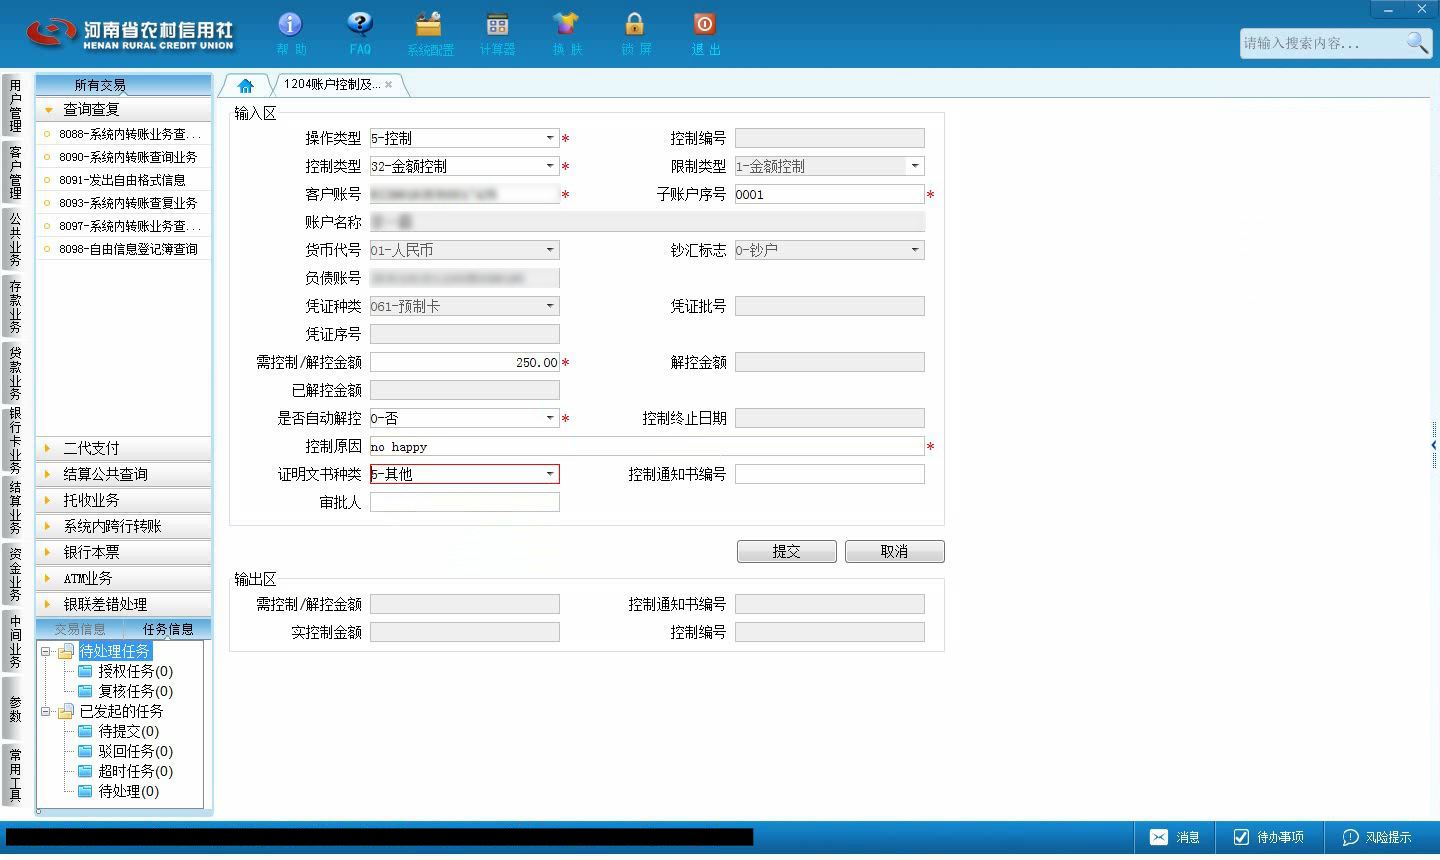Click the 控制通知书编号 input field

[x=829, y=474]
